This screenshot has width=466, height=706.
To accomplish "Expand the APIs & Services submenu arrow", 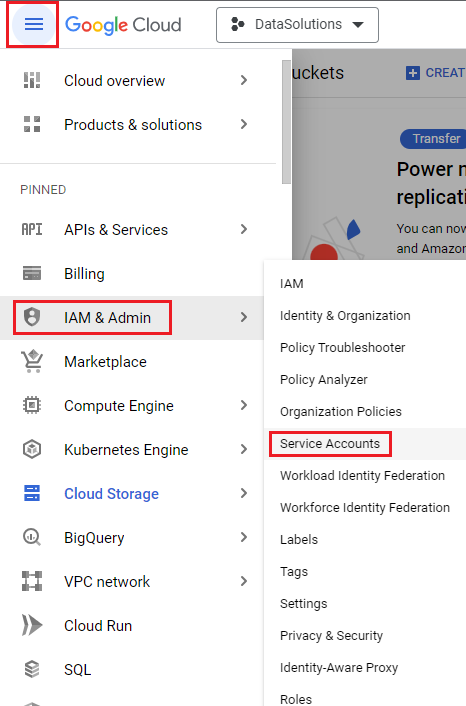I will click(244, 229).
